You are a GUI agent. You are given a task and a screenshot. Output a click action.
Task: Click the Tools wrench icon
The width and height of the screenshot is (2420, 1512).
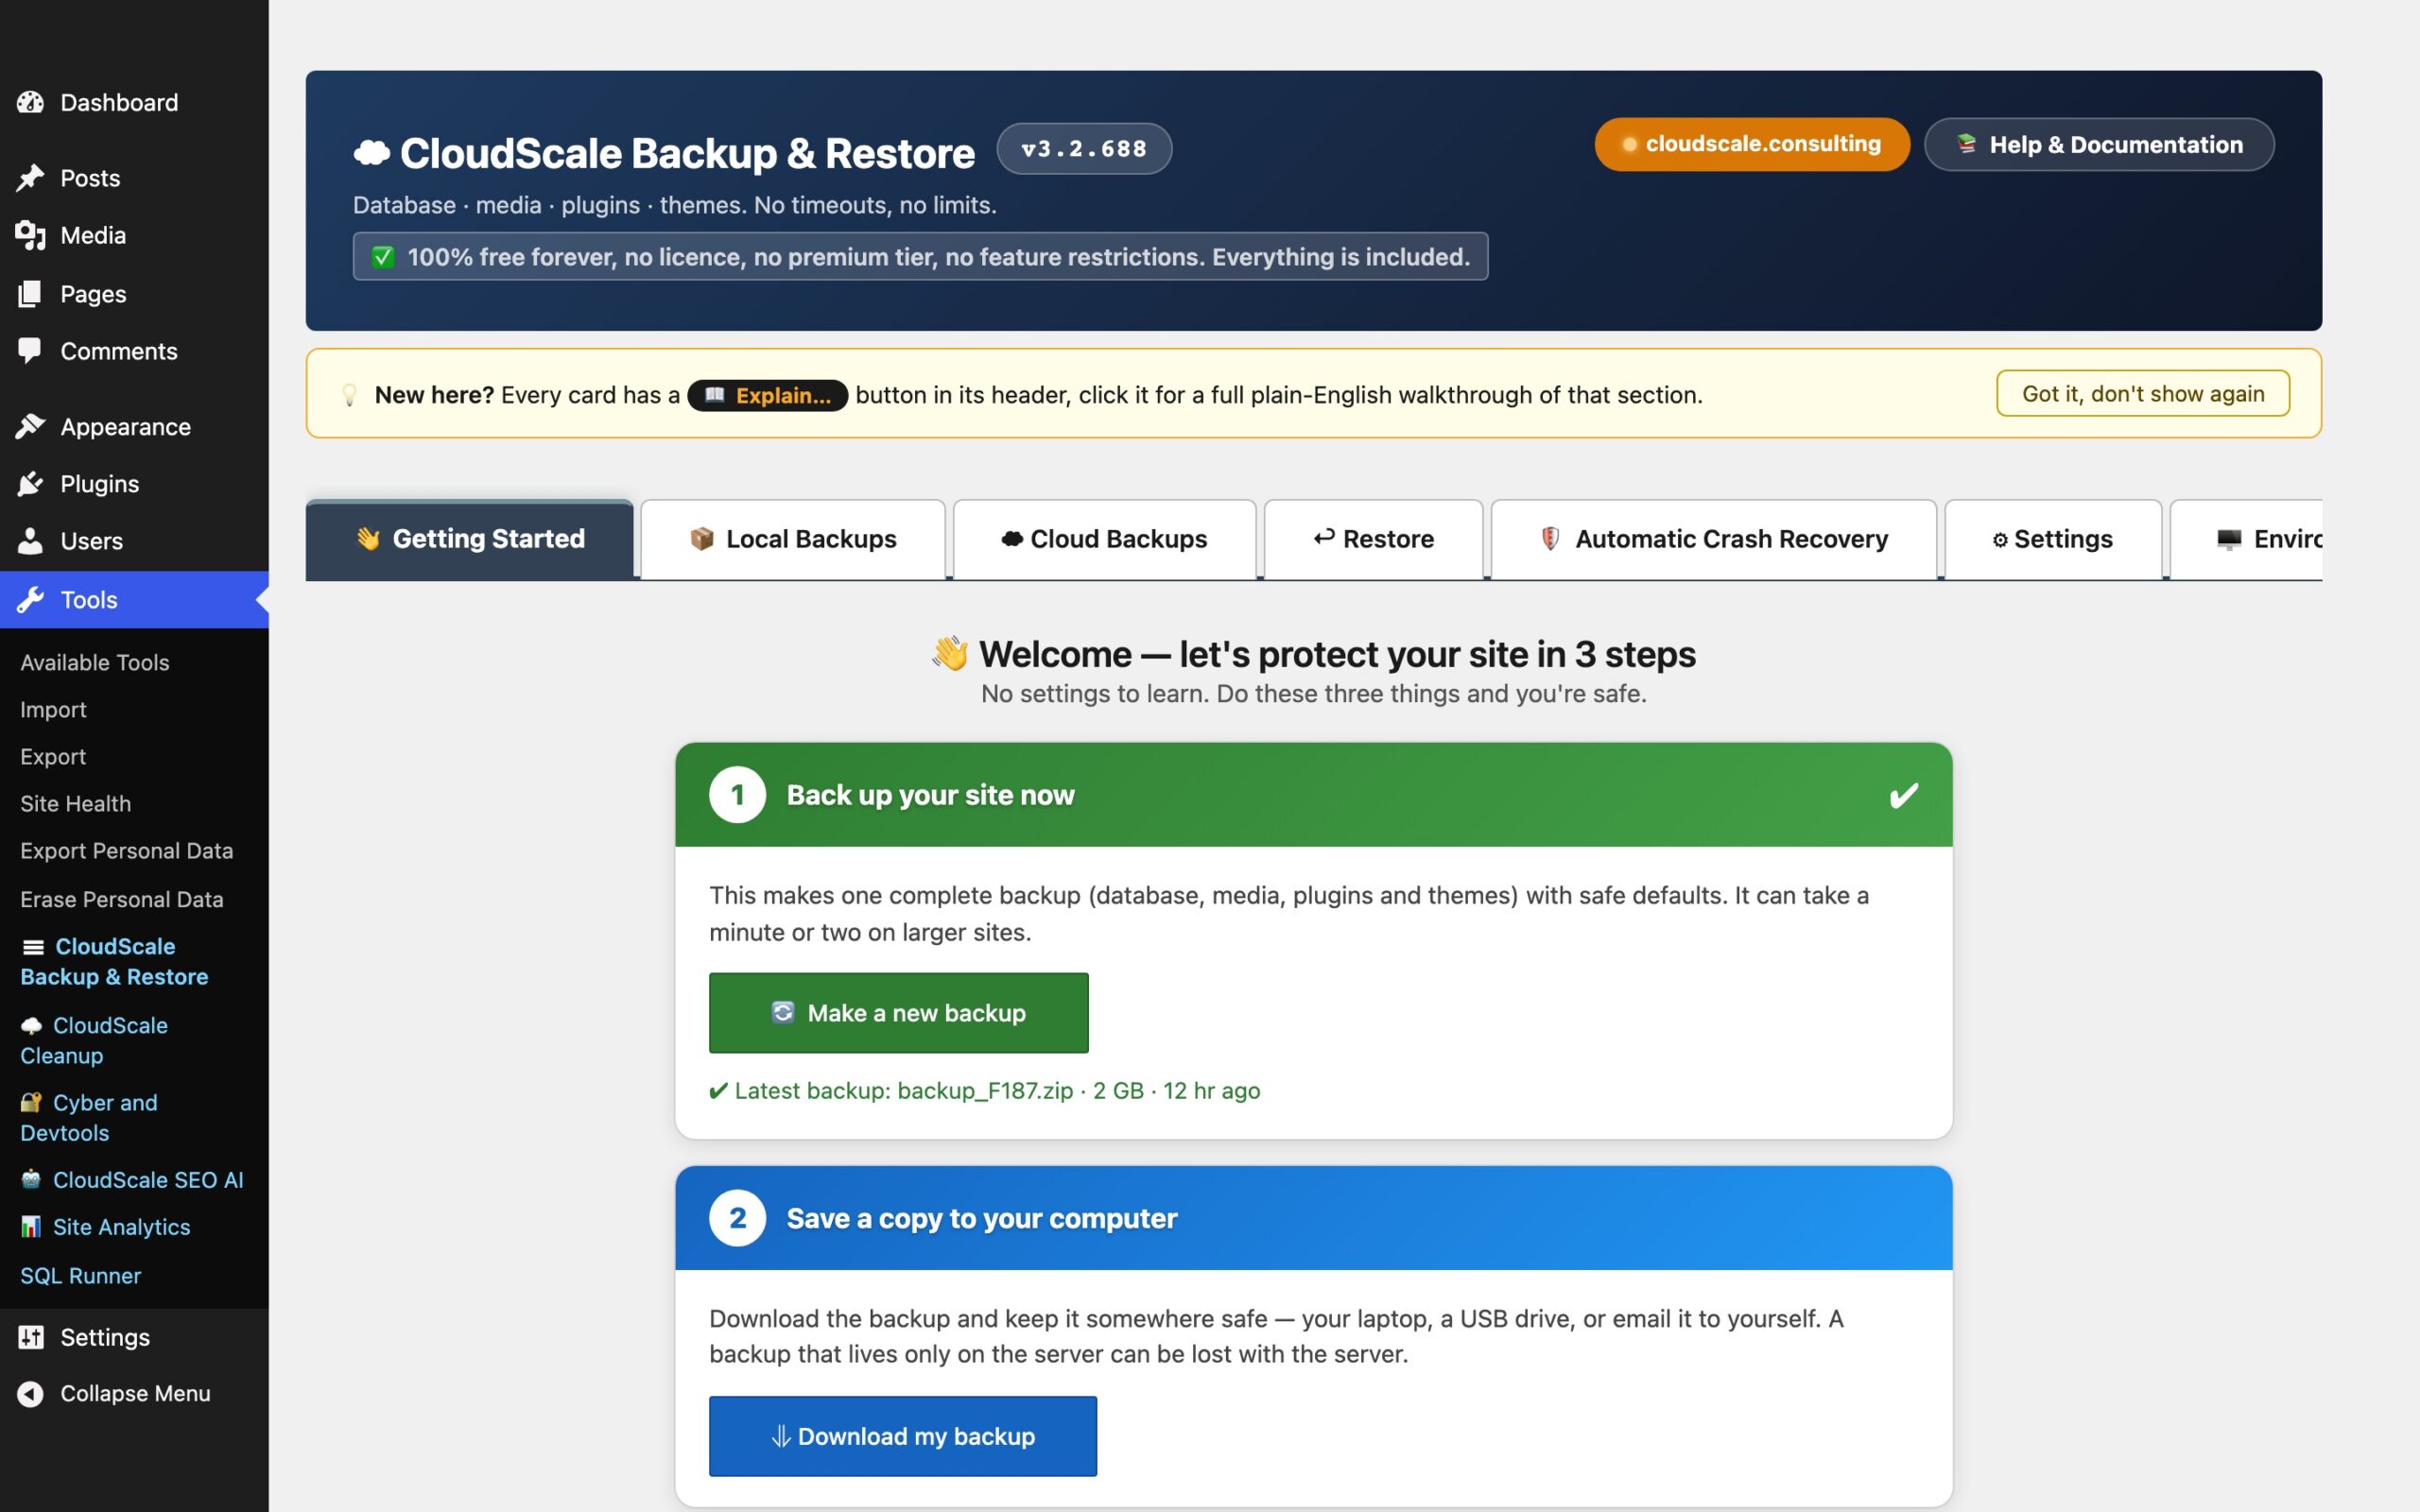coord(30,599)
